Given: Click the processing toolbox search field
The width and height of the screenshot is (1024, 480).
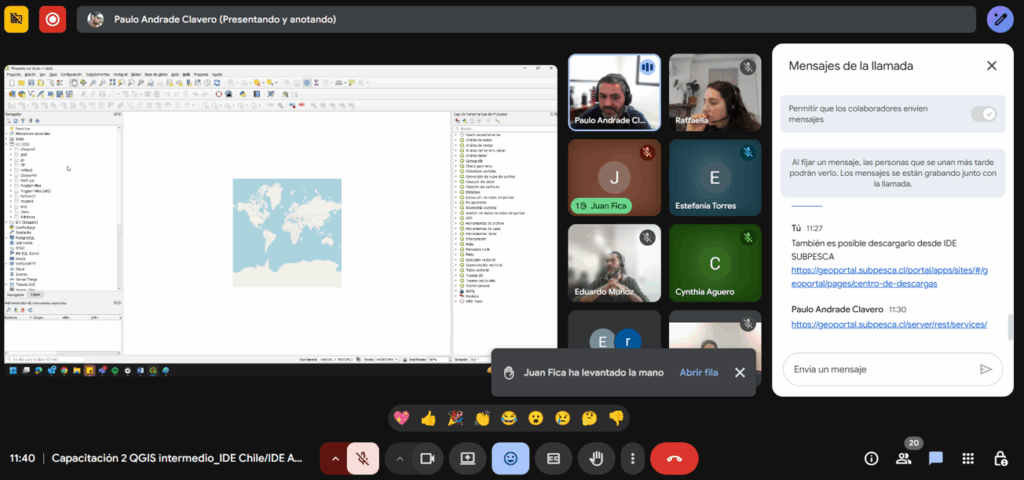Looking at the screenshot, I should point(505,129).
